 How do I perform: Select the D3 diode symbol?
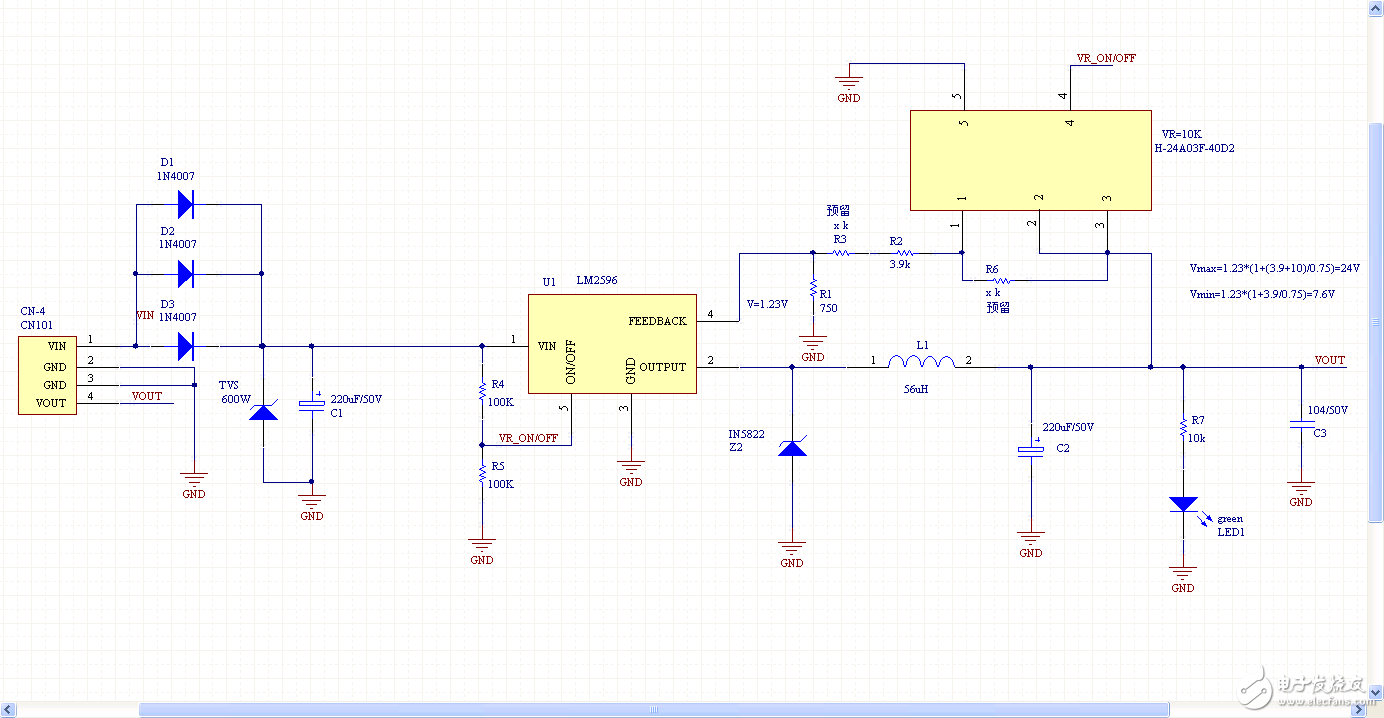[x=185, y=346]
